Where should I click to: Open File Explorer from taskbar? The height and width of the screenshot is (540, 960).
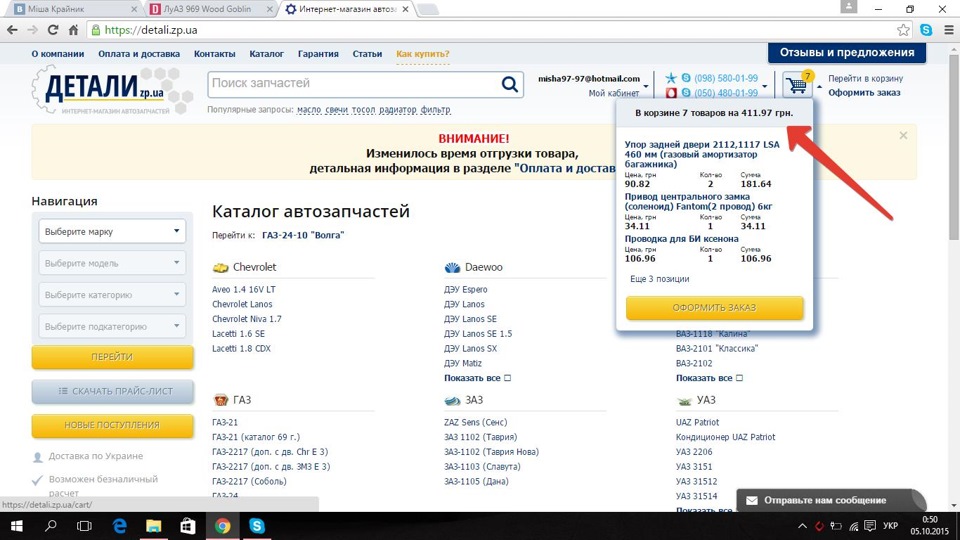154,526
